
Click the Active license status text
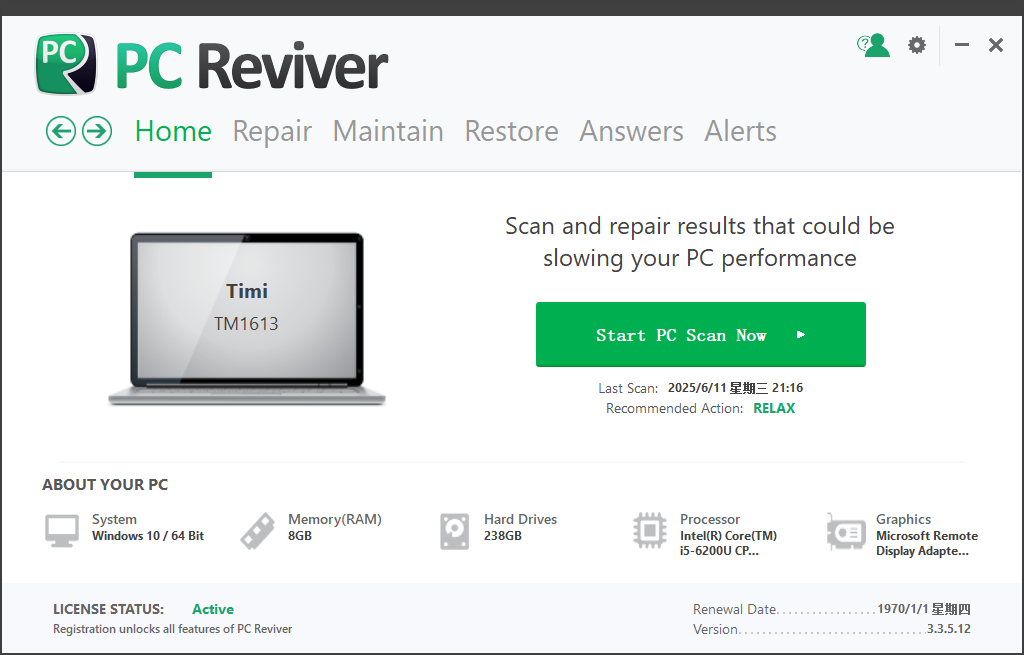pyautogui.click(x=213, y=609)
